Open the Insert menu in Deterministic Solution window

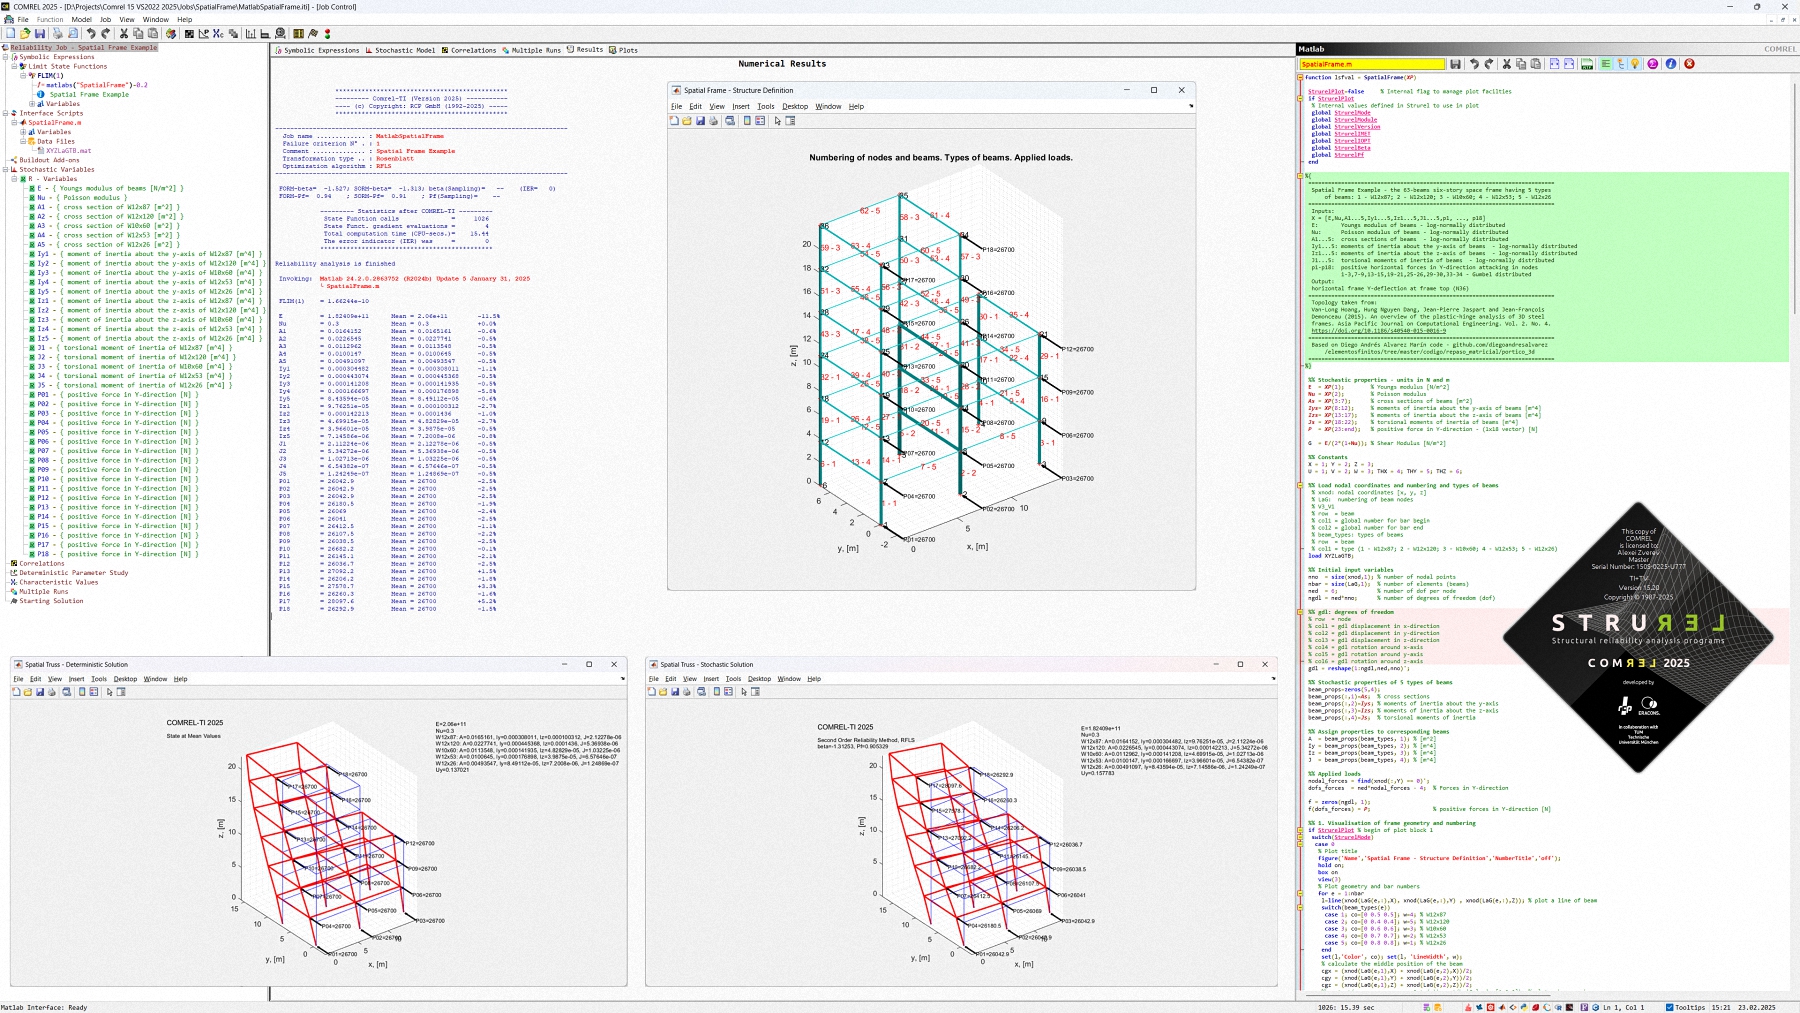coord(76,679)
